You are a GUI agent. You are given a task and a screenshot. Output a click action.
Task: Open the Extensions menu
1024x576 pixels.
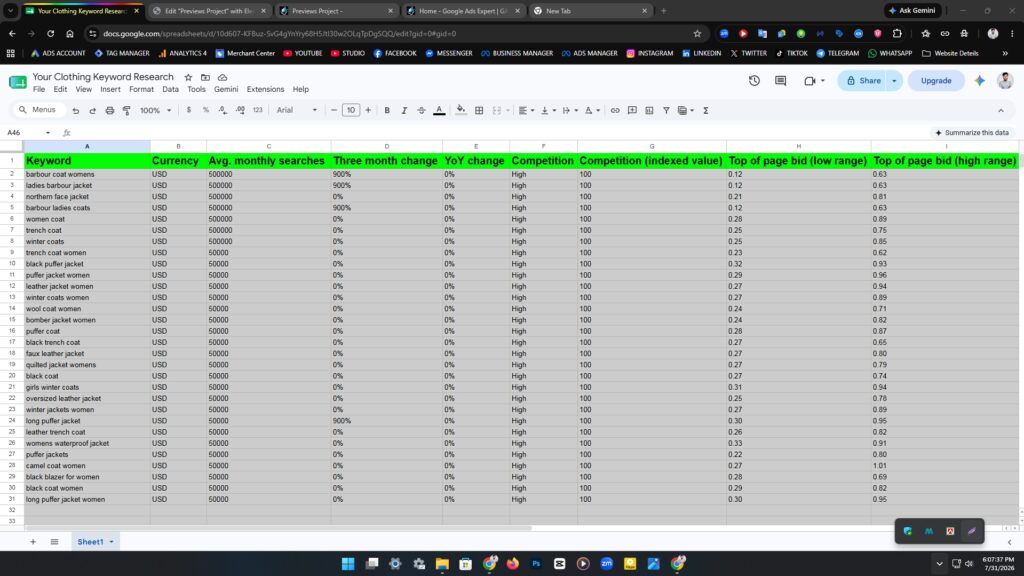coord(265,89)
